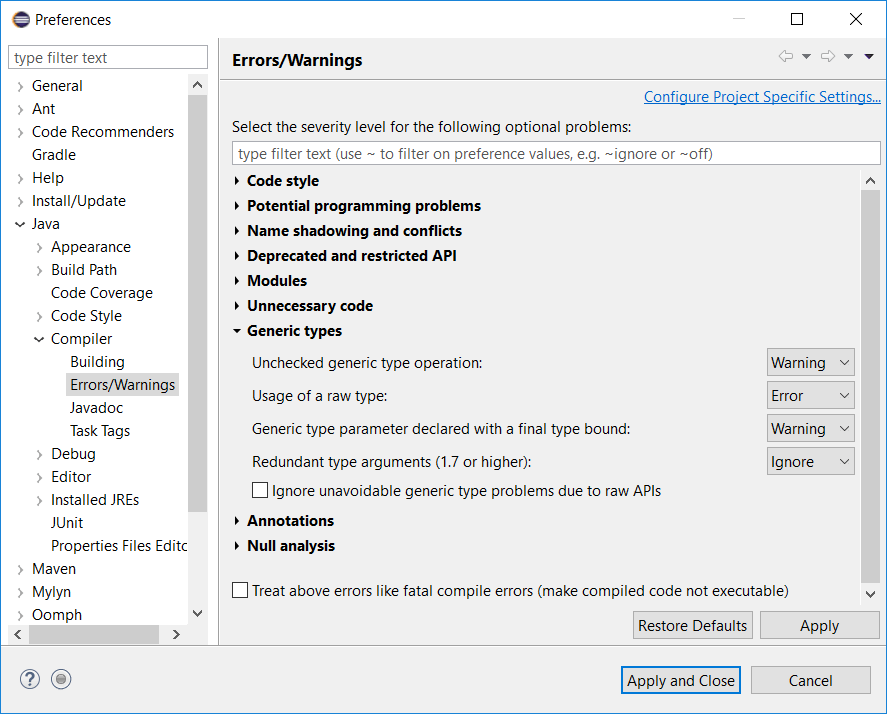Click the options pane scroll down arrow
The height and width of the screenshot is (714, 887).
pos(871,594)
